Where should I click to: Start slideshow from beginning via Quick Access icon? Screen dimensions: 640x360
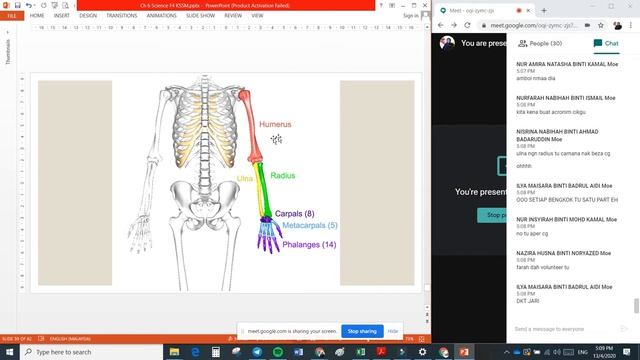[x=54, y=5]
